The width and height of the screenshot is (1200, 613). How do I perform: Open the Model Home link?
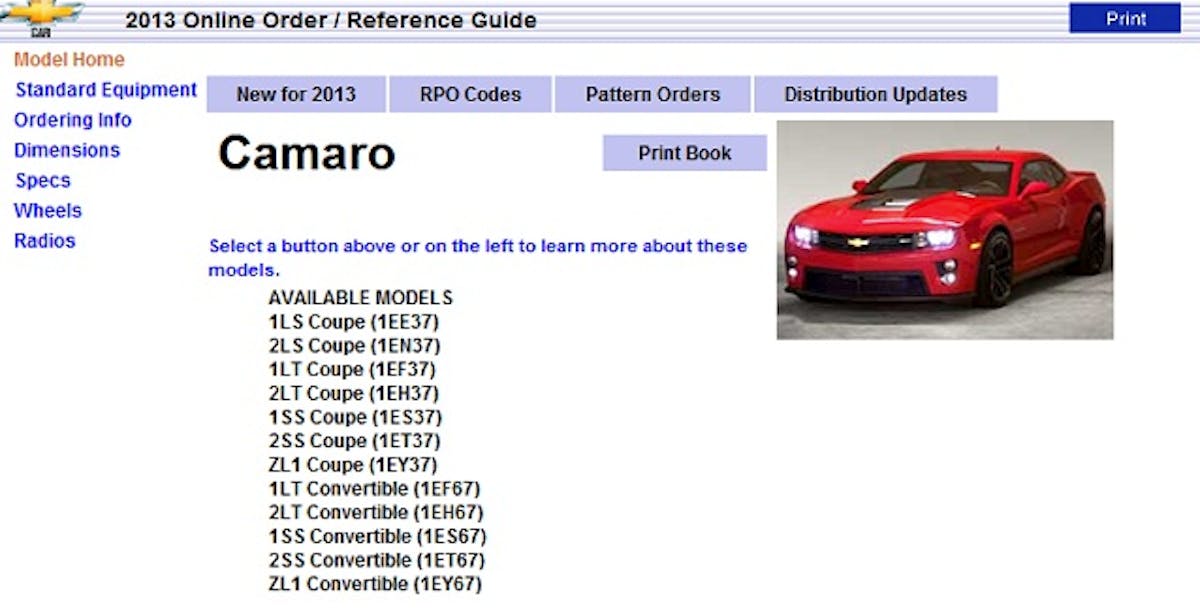click(69, 60)
